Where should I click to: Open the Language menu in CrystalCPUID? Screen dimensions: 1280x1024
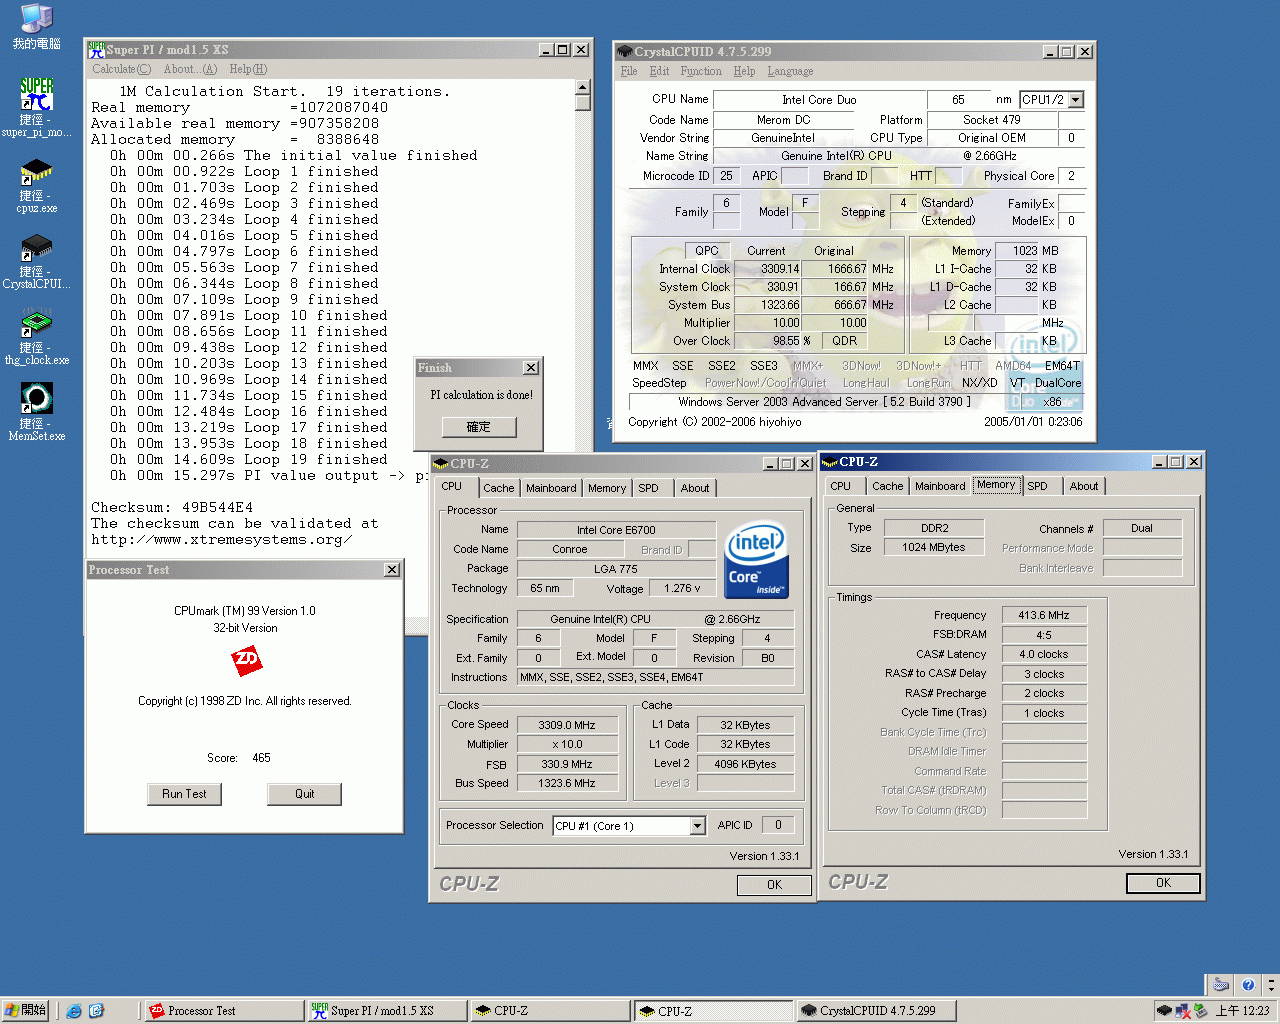(x=790, y=71)
